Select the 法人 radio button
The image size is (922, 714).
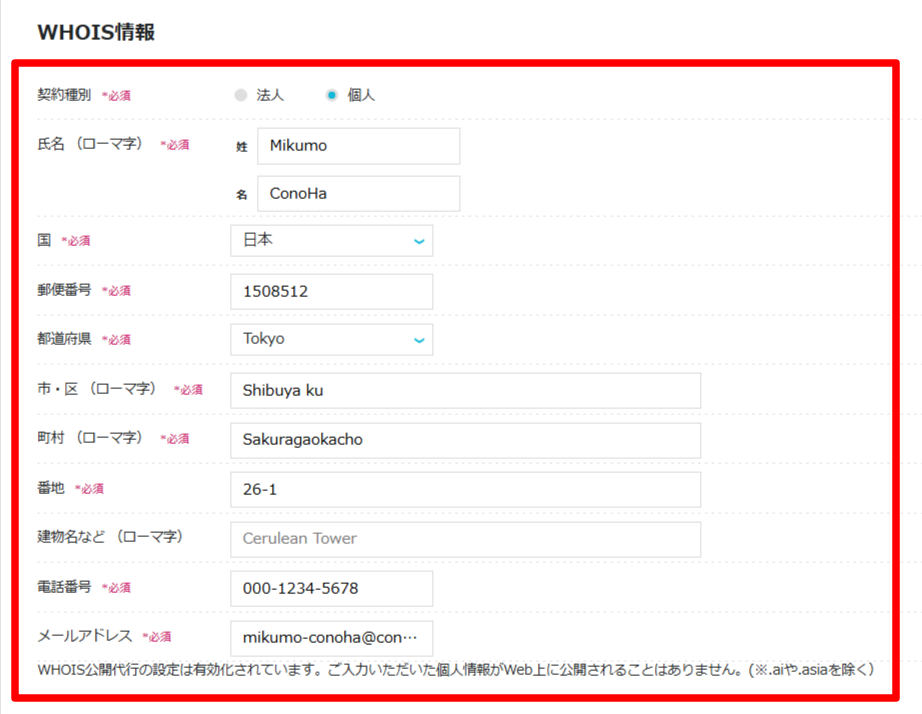tap(240, 96)
